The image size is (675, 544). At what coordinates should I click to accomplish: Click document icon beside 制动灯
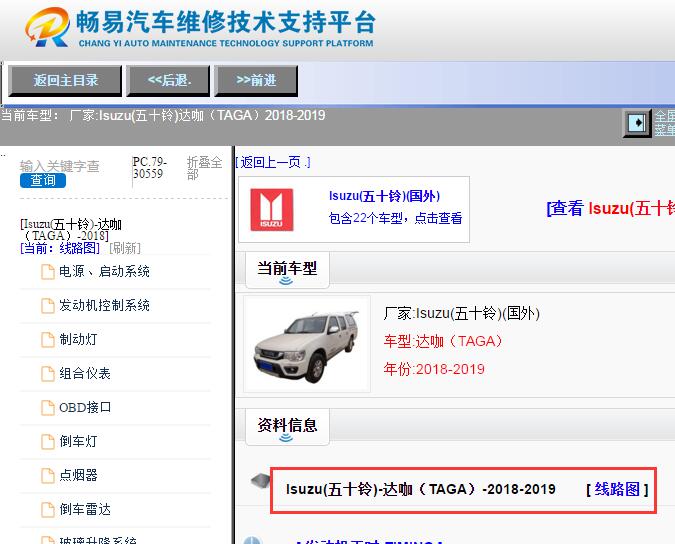47,340
